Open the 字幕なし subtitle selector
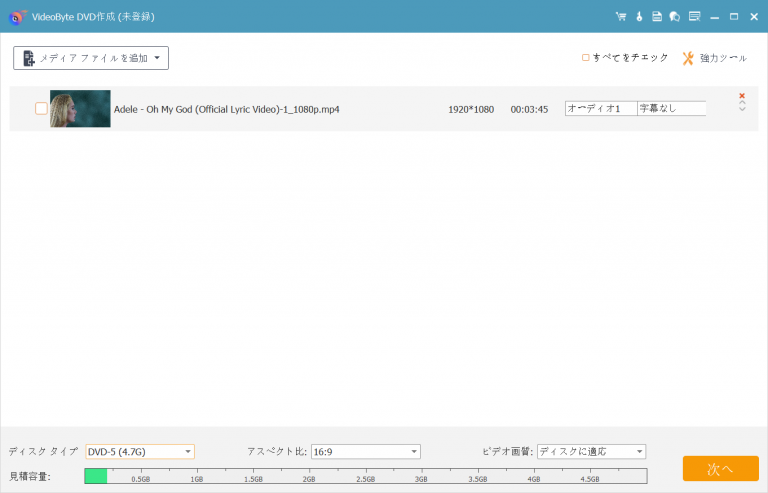This screenshot has height=493, width=768. pyautogui.click(x=671, y=108)
